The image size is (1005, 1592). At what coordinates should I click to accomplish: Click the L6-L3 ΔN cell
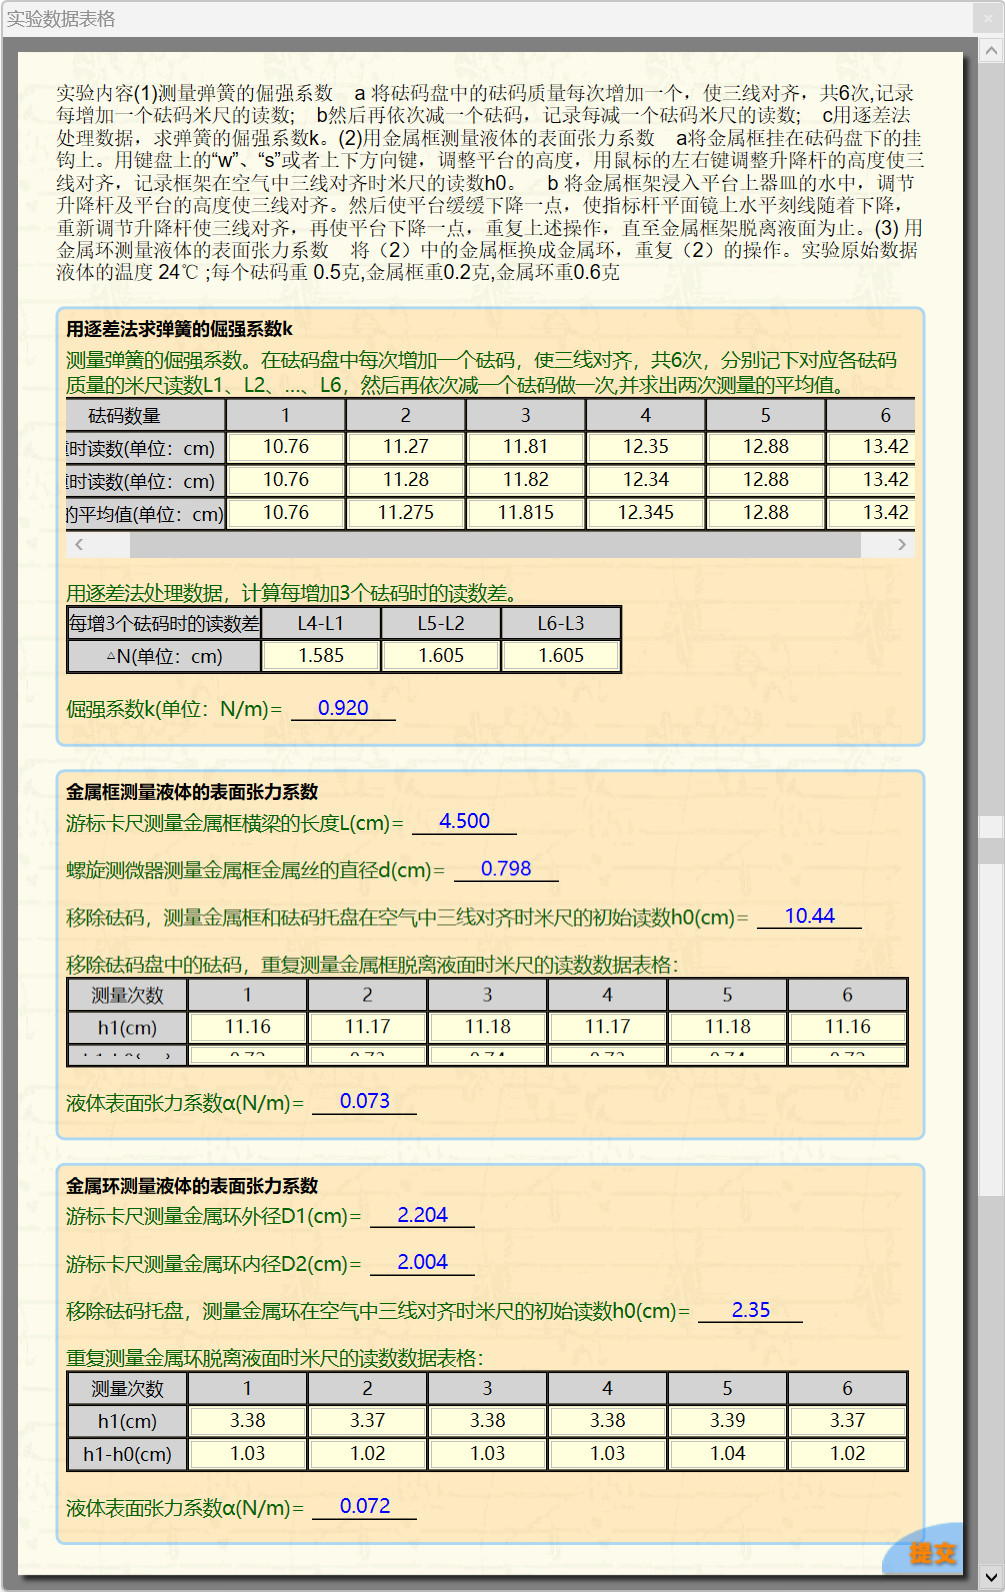point(561,656)
